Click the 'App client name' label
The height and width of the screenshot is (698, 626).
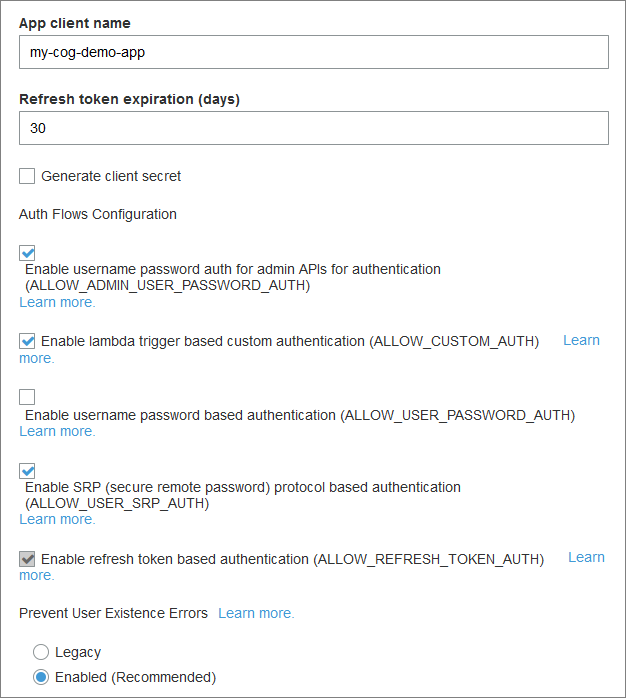point(74,23)
